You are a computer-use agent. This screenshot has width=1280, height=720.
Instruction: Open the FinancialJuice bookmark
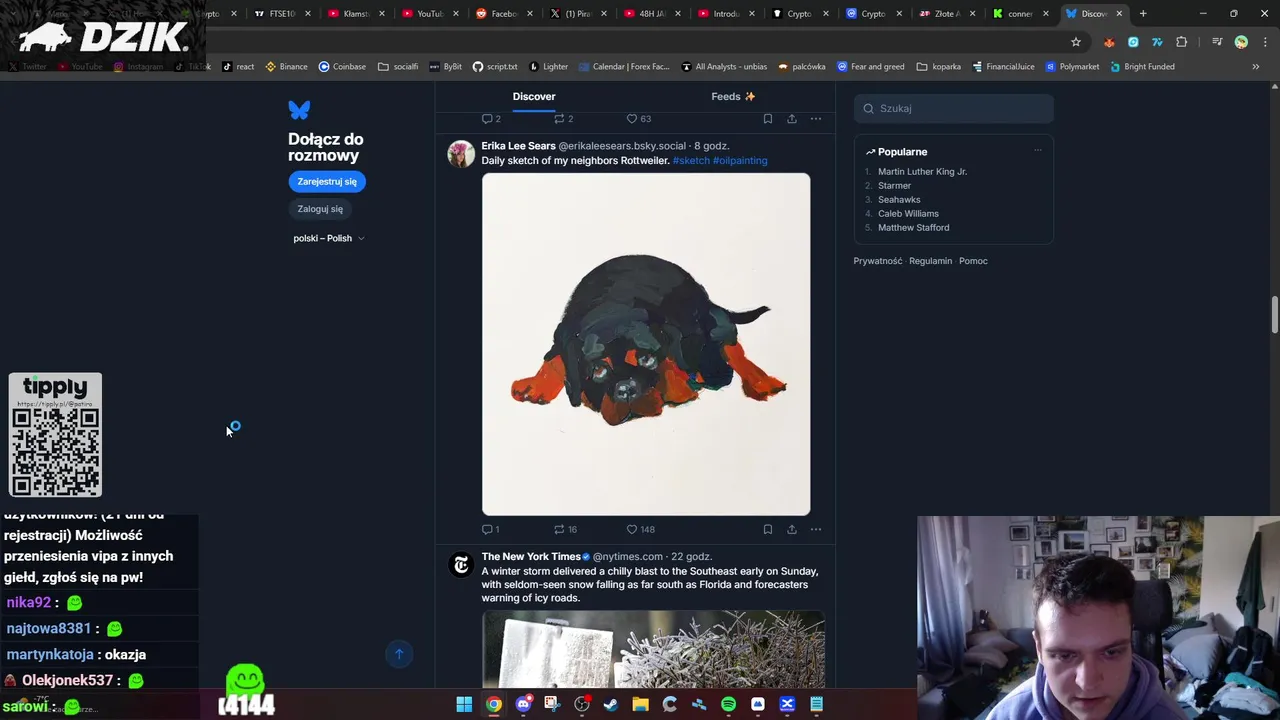coord(1003,66)
